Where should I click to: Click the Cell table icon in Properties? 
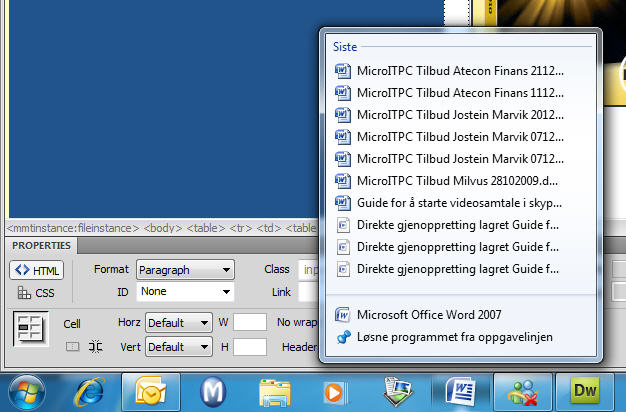[31, 328]
